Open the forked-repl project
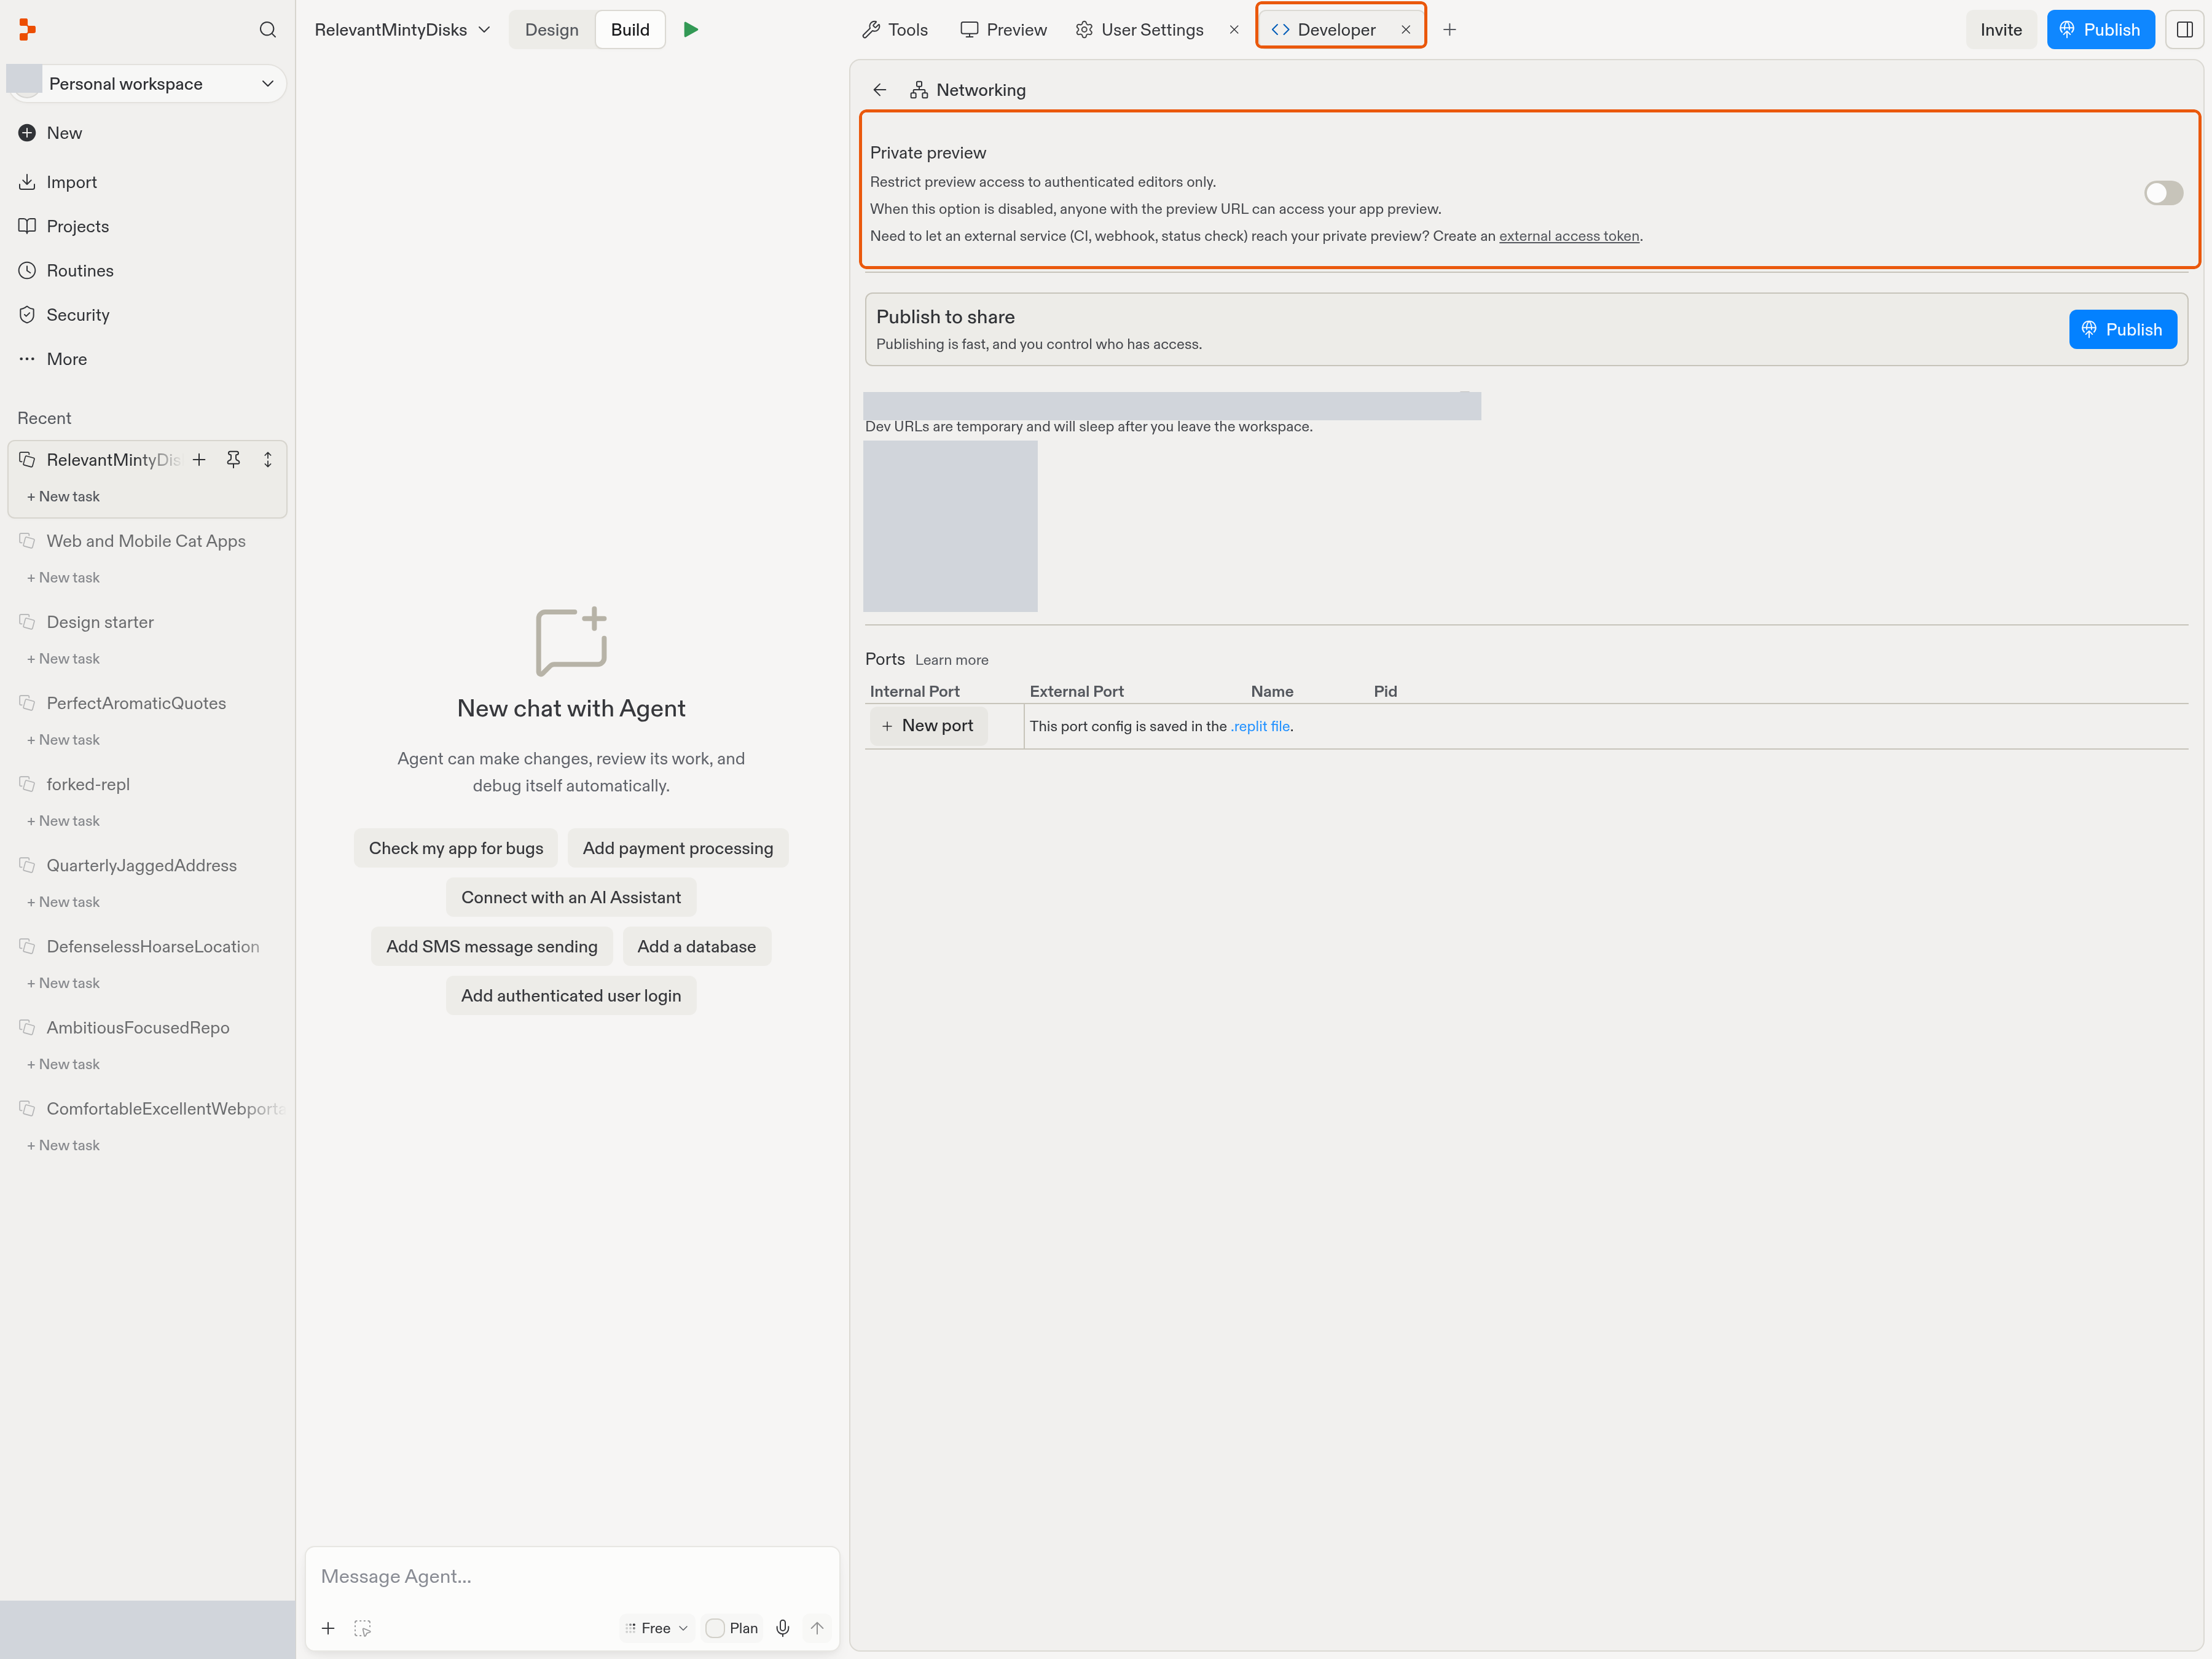The image size is (2212, 1659). pos(88,784)
